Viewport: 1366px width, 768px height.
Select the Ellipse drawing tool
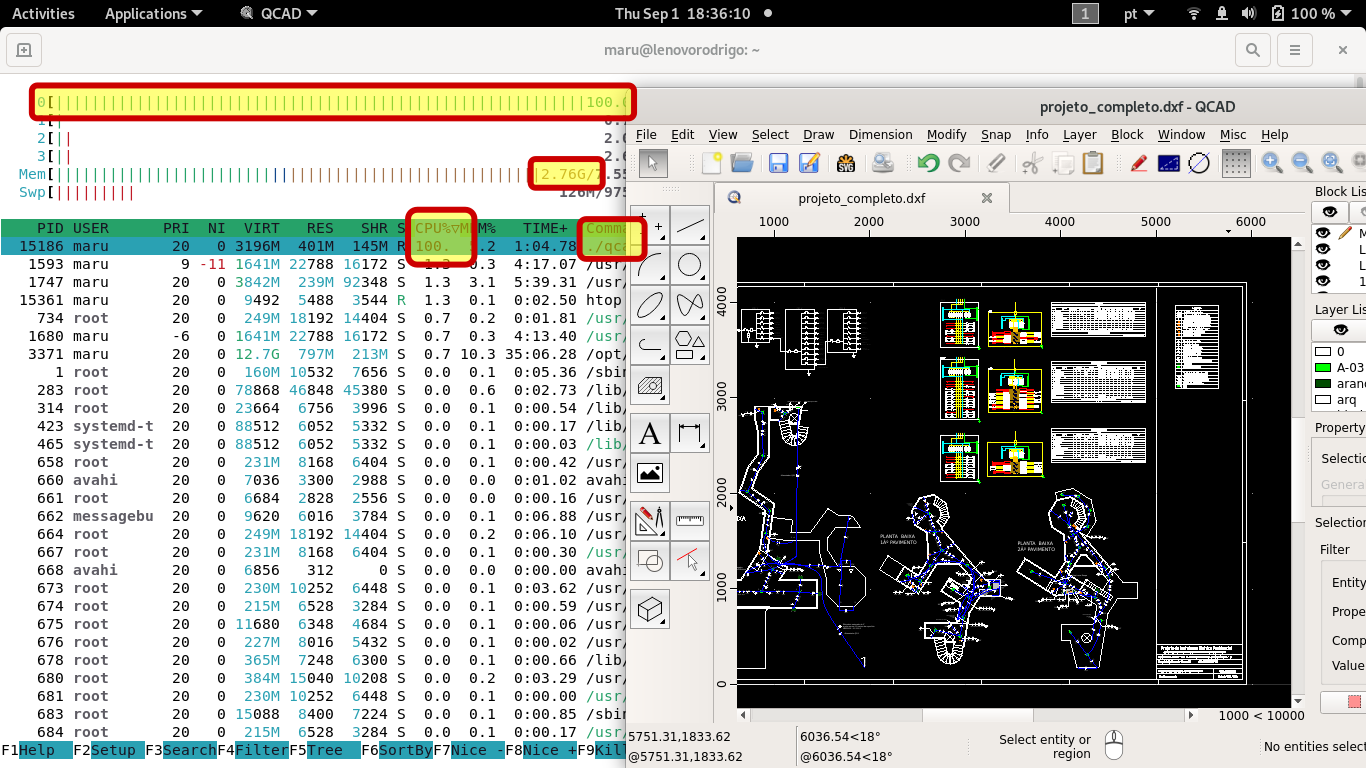tap(650, 305)
